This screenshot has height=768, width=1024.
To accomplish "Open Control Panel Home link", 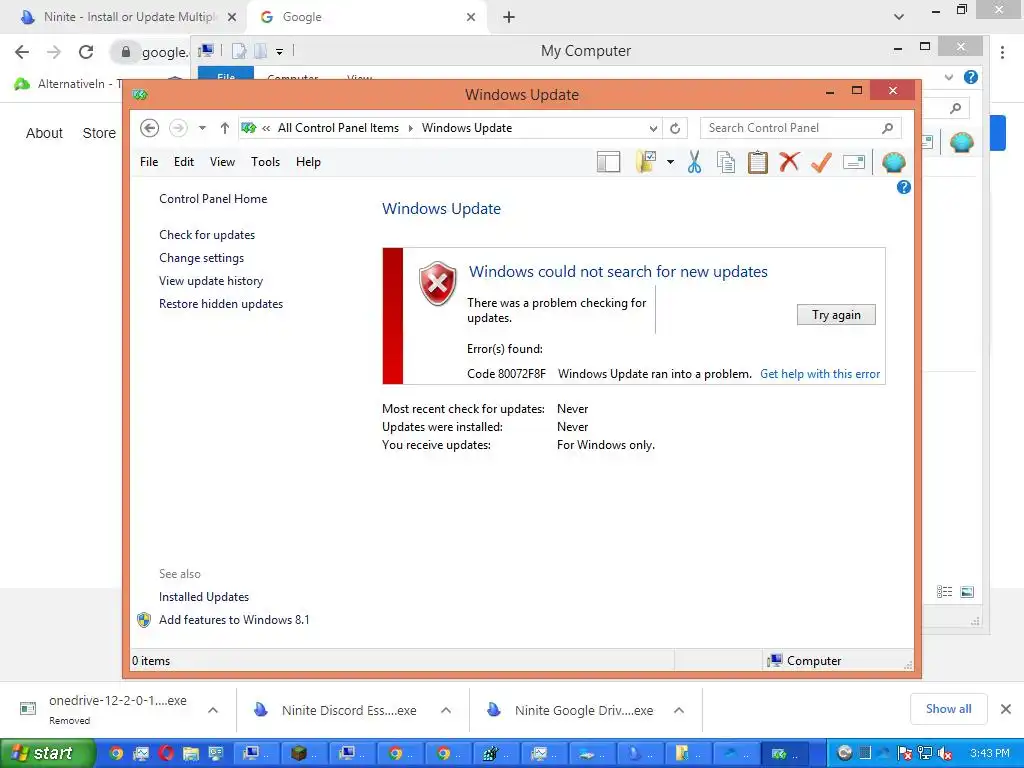I will tap(213, 199).
